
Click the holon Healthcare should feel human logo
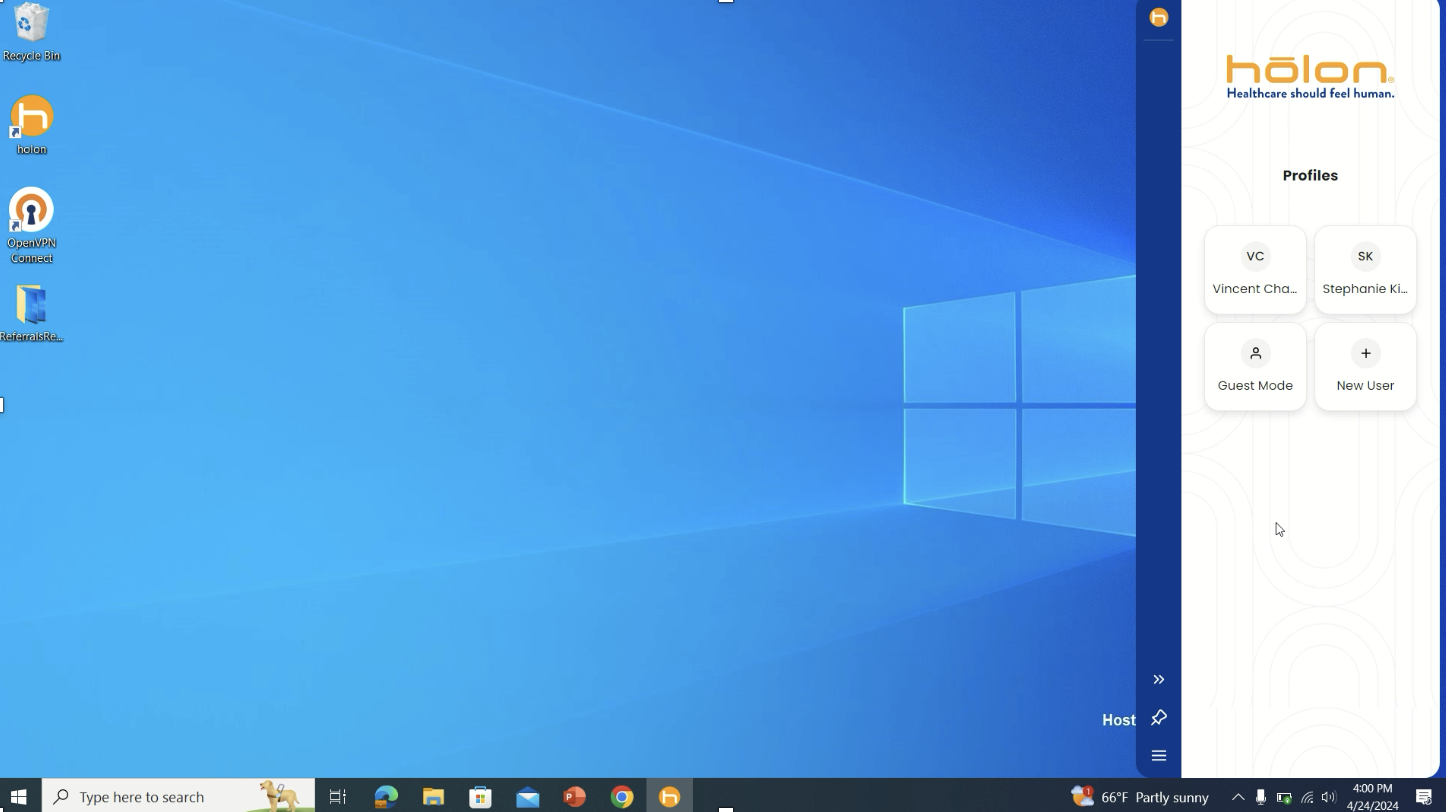1310,77
